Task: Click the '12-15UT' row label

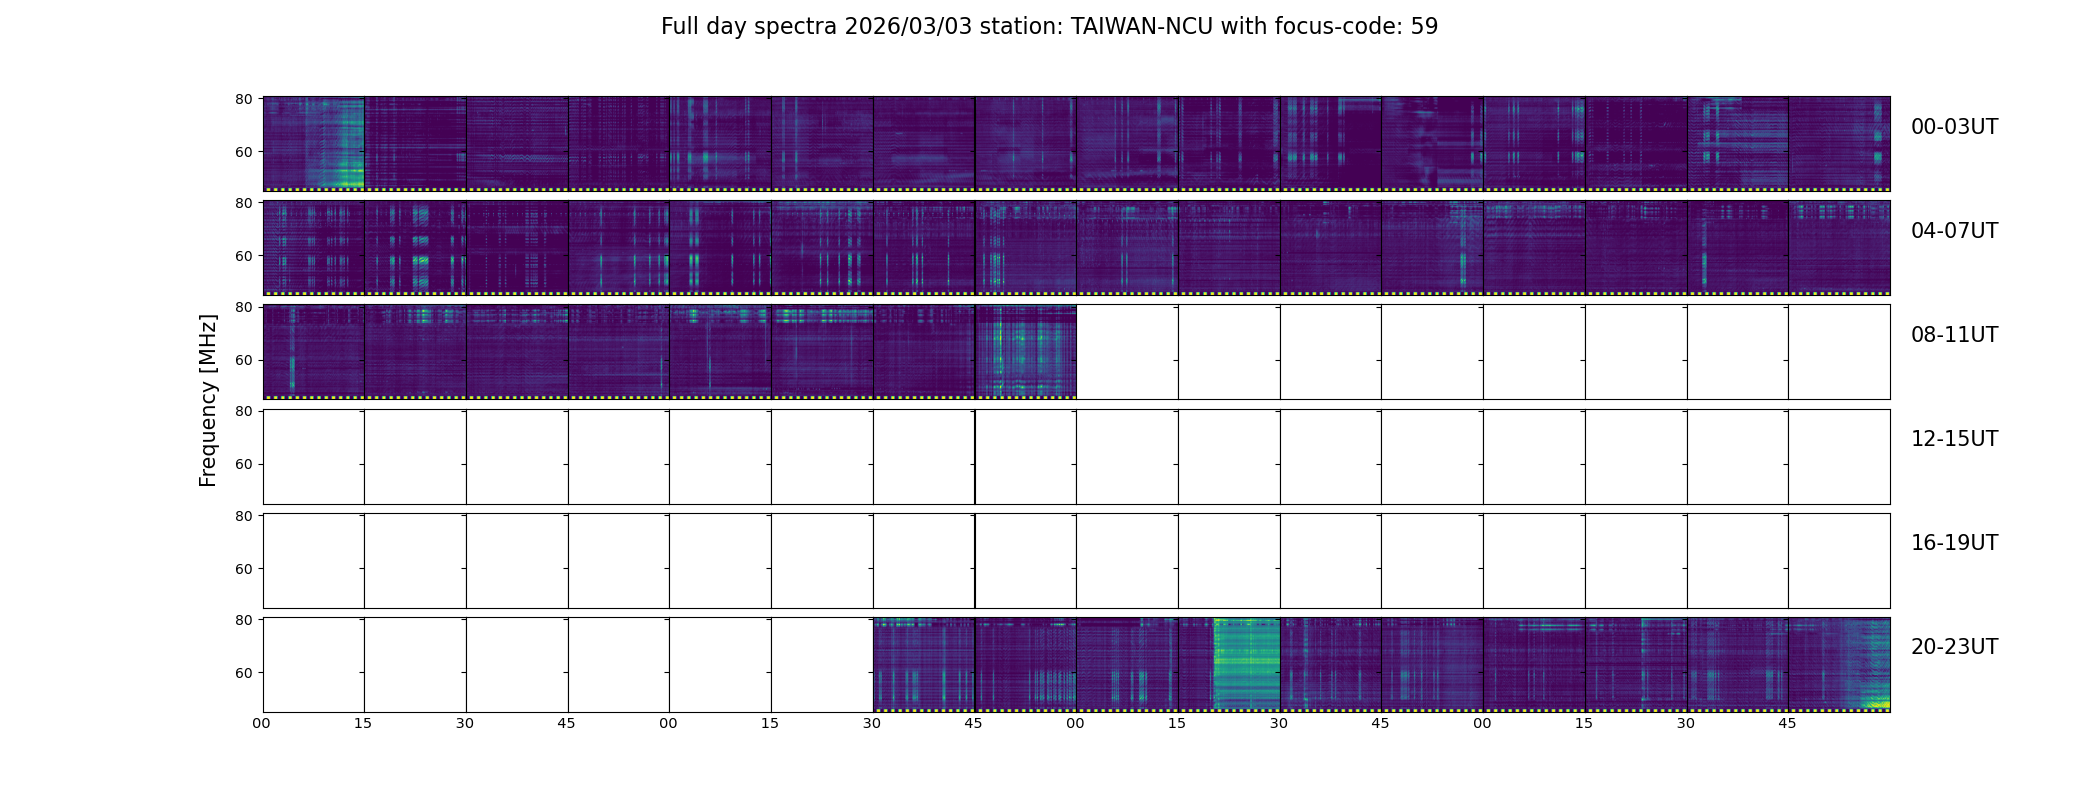Action: [1954, 439]
